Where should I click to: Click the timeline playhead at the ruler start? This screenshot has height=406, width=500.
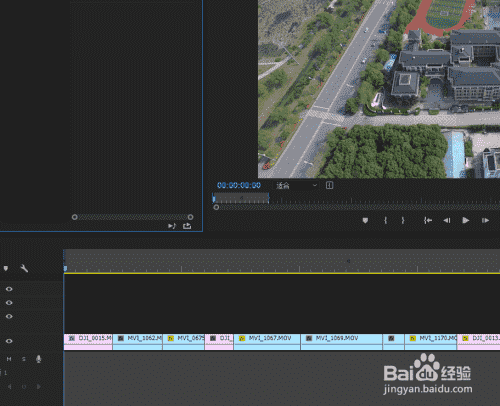(65, 268)
